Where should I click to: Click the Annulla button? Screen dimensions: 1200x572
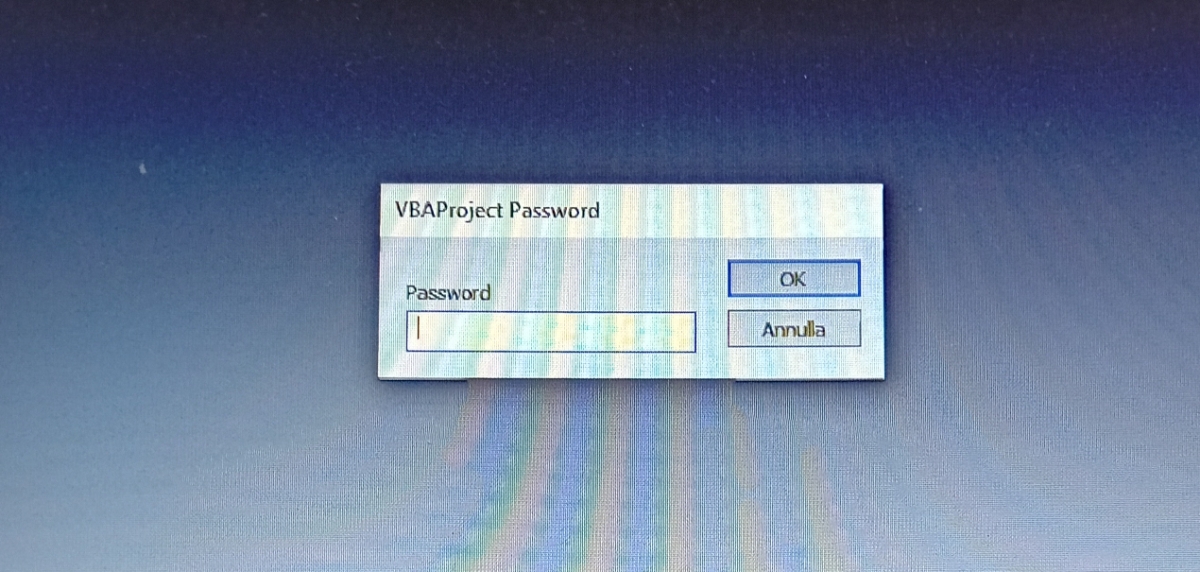point(793,329)
